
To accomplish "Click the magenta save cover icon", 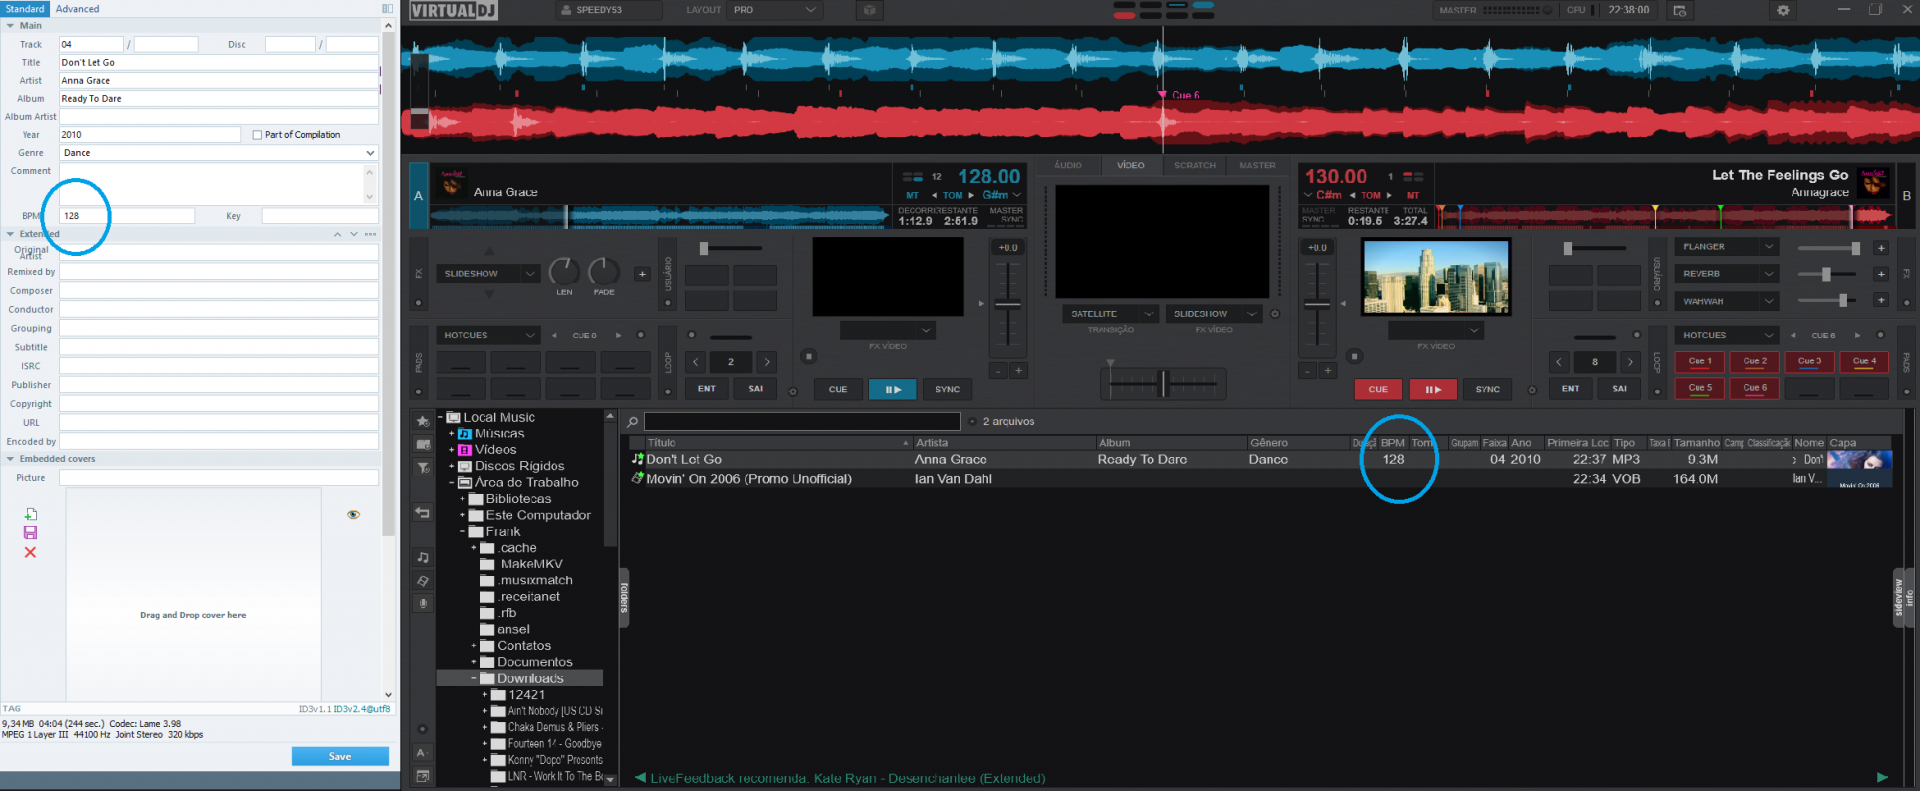I will pyautogui.click(x=30, y=533).
